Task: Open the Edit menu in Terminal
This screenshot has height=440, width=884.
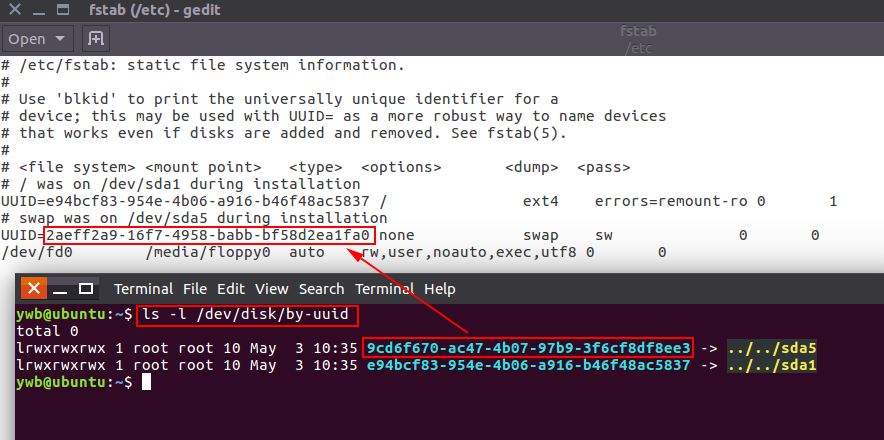Action: click(231, 289)
